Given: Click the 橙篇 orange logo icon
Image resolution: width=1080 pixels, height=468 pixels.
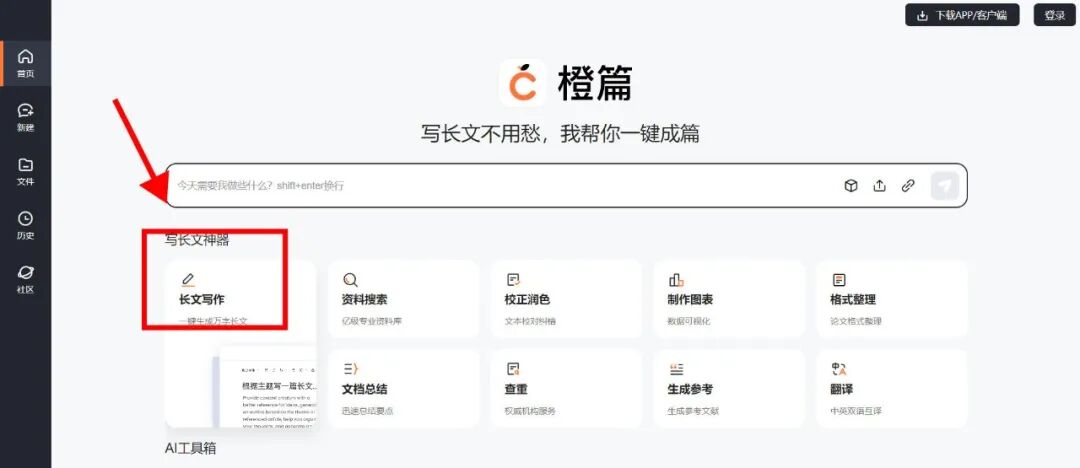Looking at the screenshot, I should click(523, 83).
